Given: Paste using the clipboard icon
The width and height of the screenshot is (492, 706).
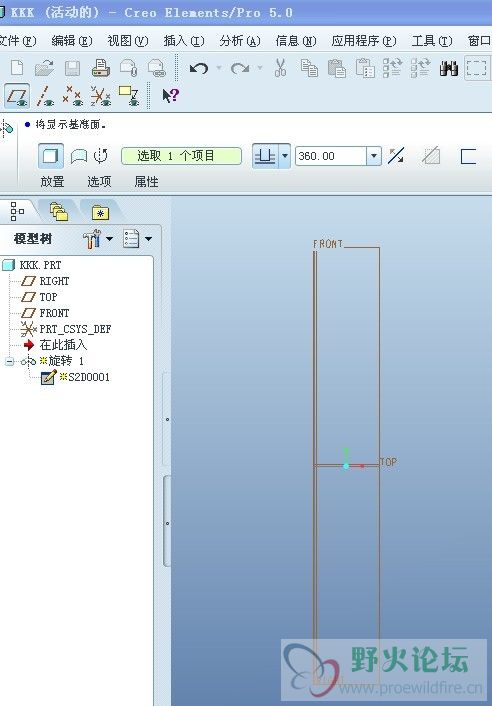Looking at the screenshot, I should (x=337, y=68).
